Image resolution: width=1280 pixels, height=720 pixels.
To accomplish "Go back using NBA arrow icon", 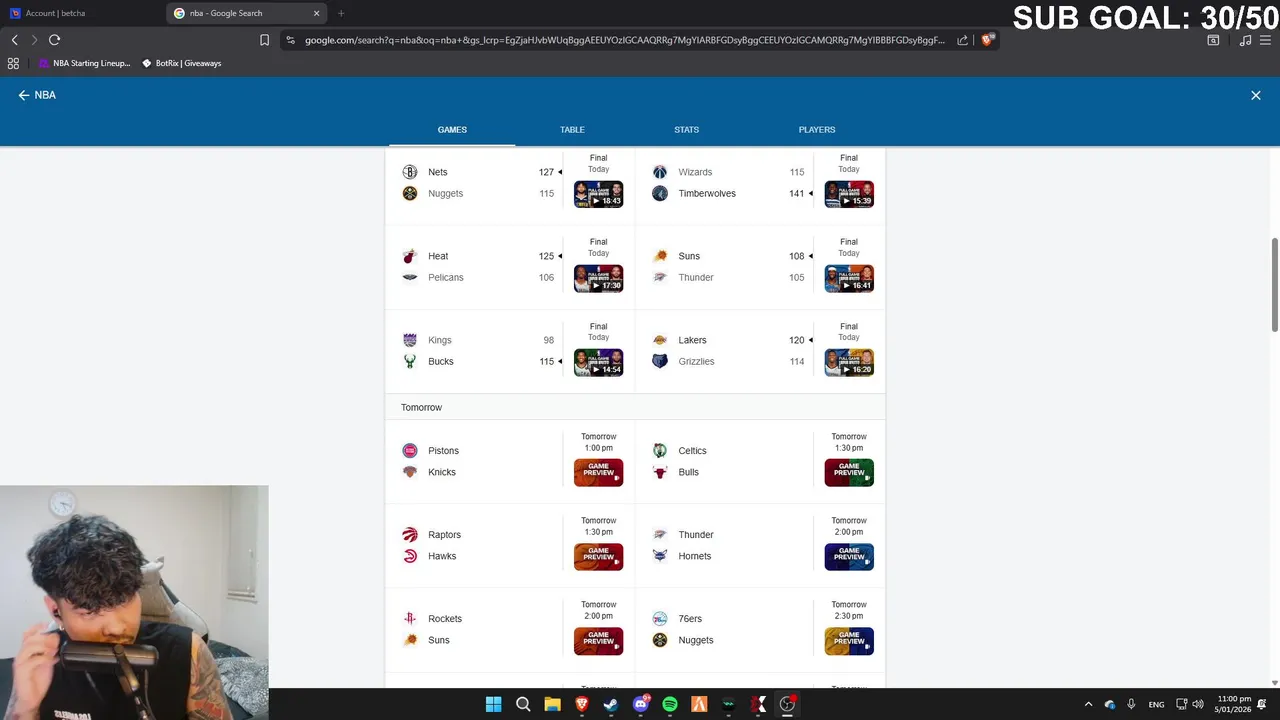I will (x=24, y=95).
